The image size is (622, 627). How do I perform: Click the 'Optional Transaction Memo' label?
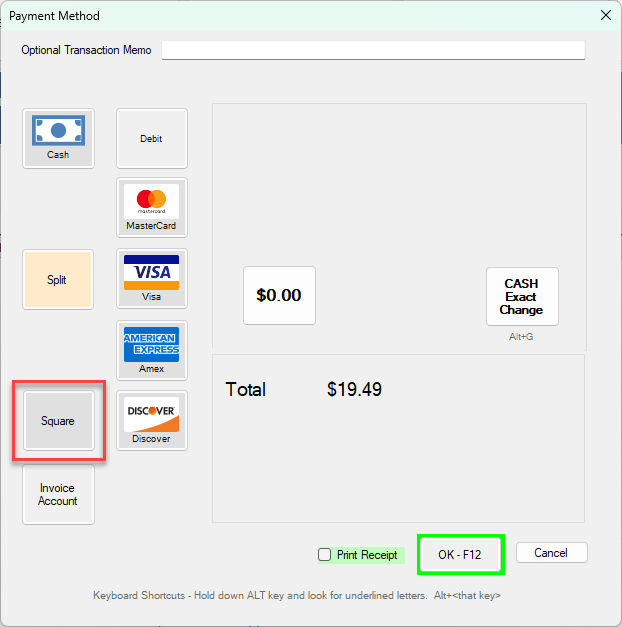(x=86, y=50)
